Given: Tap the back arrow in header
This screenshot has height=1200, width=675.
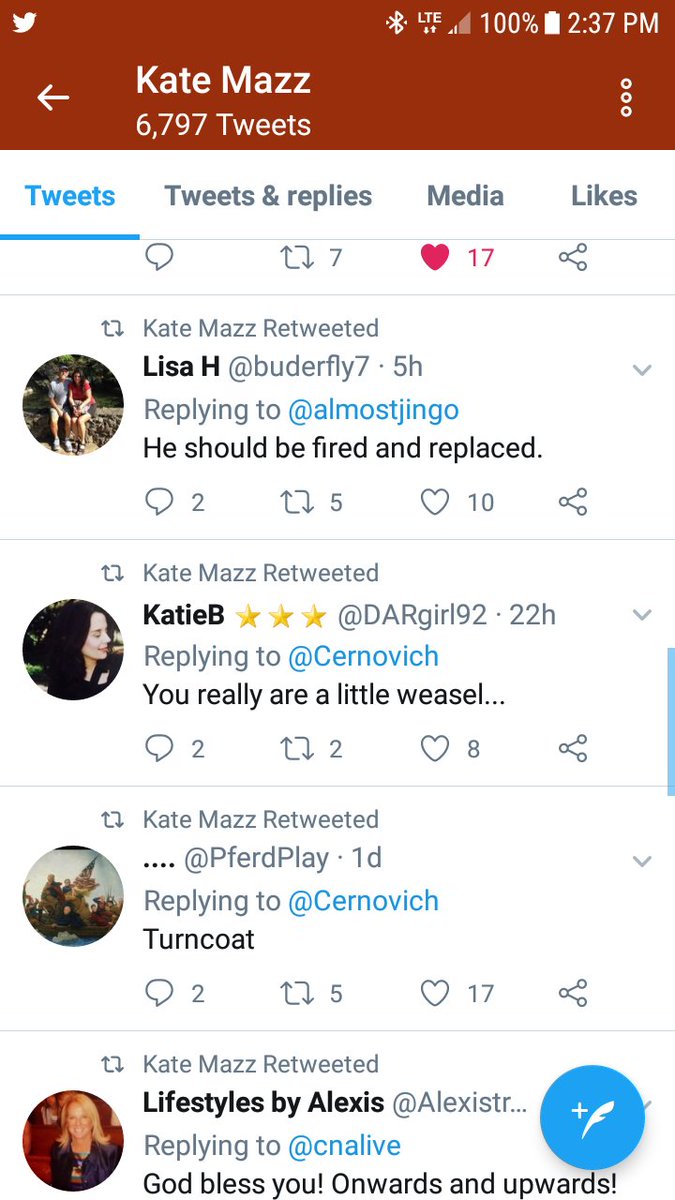Looking at the screenshot, I should pos(53,97).
